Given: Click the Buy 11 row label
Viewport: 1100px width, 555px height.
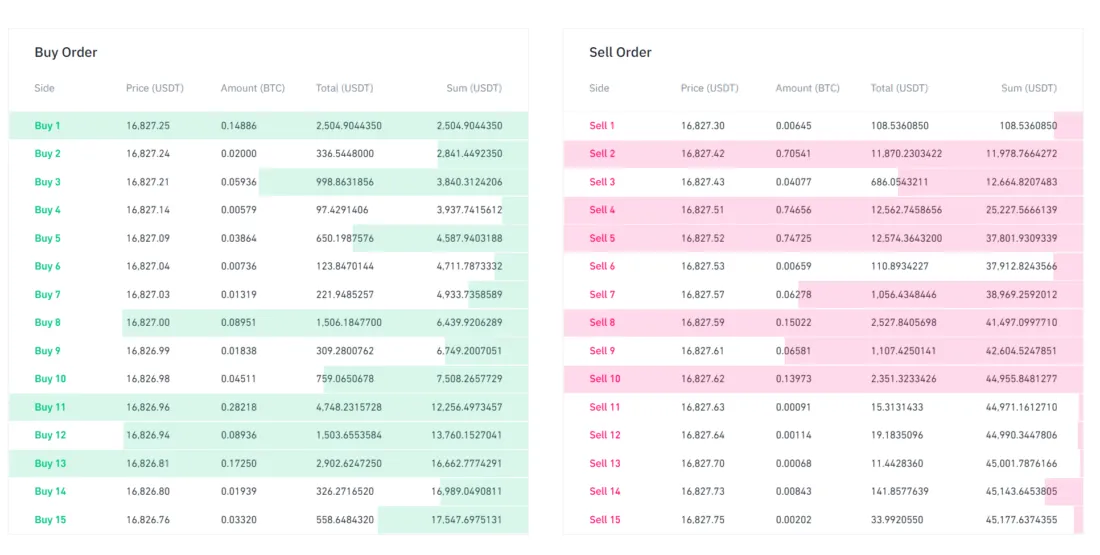Looking at the screenshot, I should coord(49,407).
